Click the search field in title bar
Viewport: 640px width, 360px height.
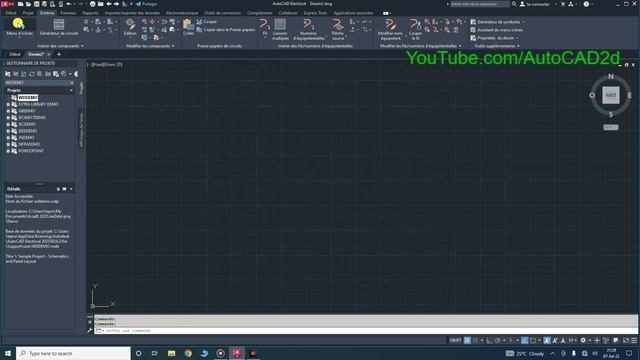pyautogui.click(x=480, y=4)
